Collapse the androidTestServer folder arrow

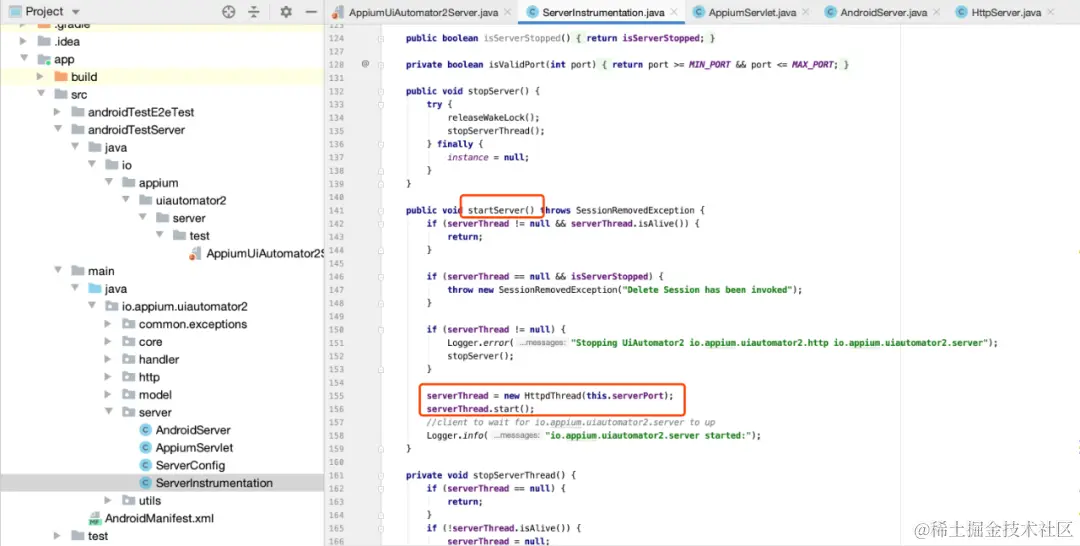(x=58, y=129)
